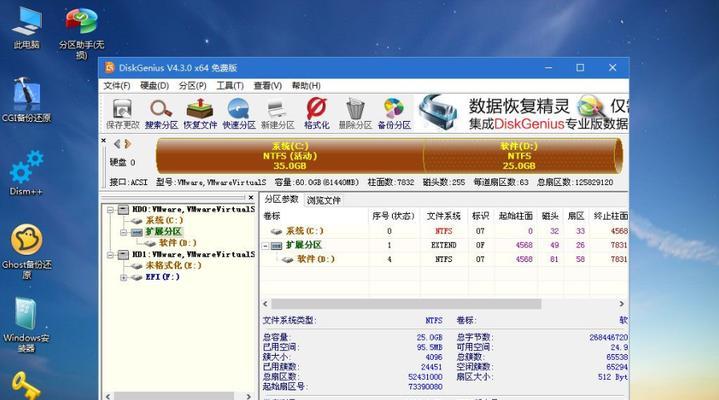Open the 搜索分区 search partition tool

161,114
